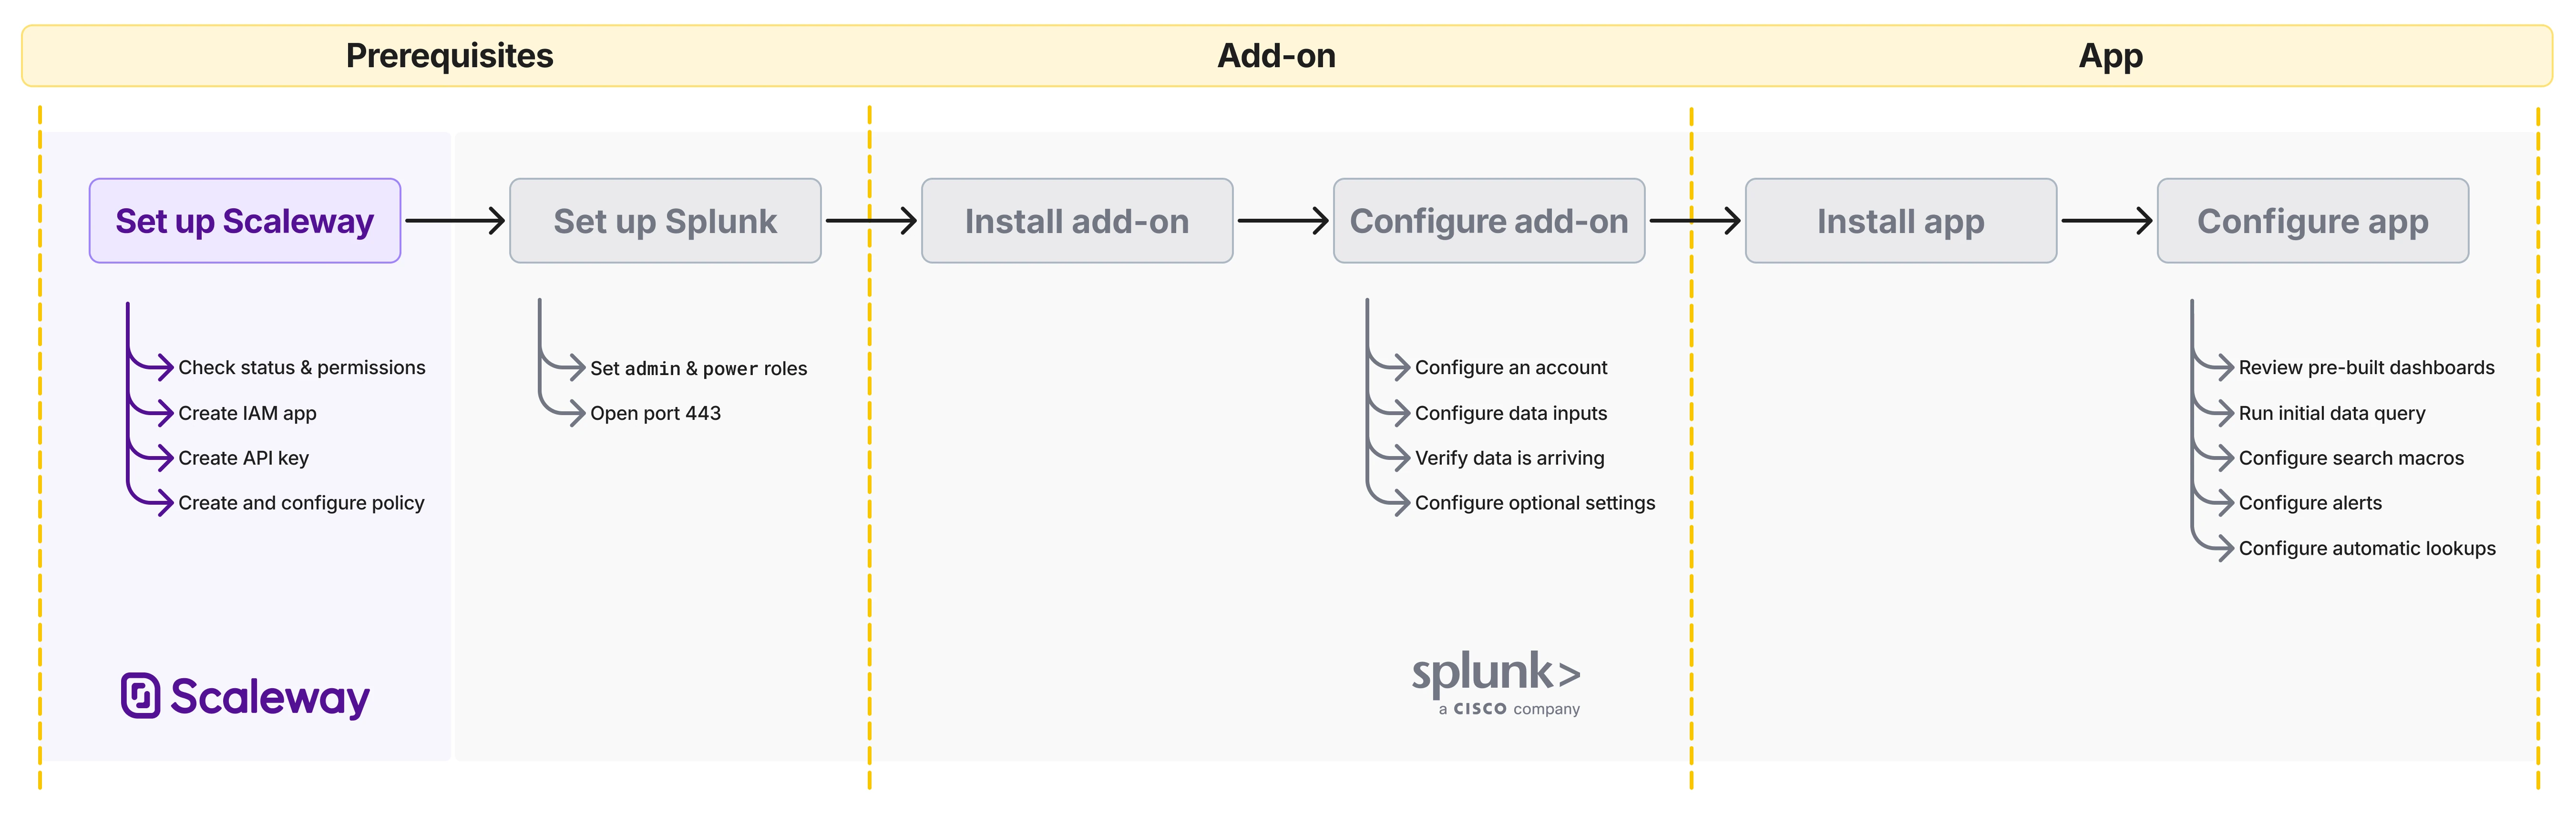Select the Install add-on step box
Image resolution: width=2576 pixels, height=814 pixels.
click(x=1077, y=221)
